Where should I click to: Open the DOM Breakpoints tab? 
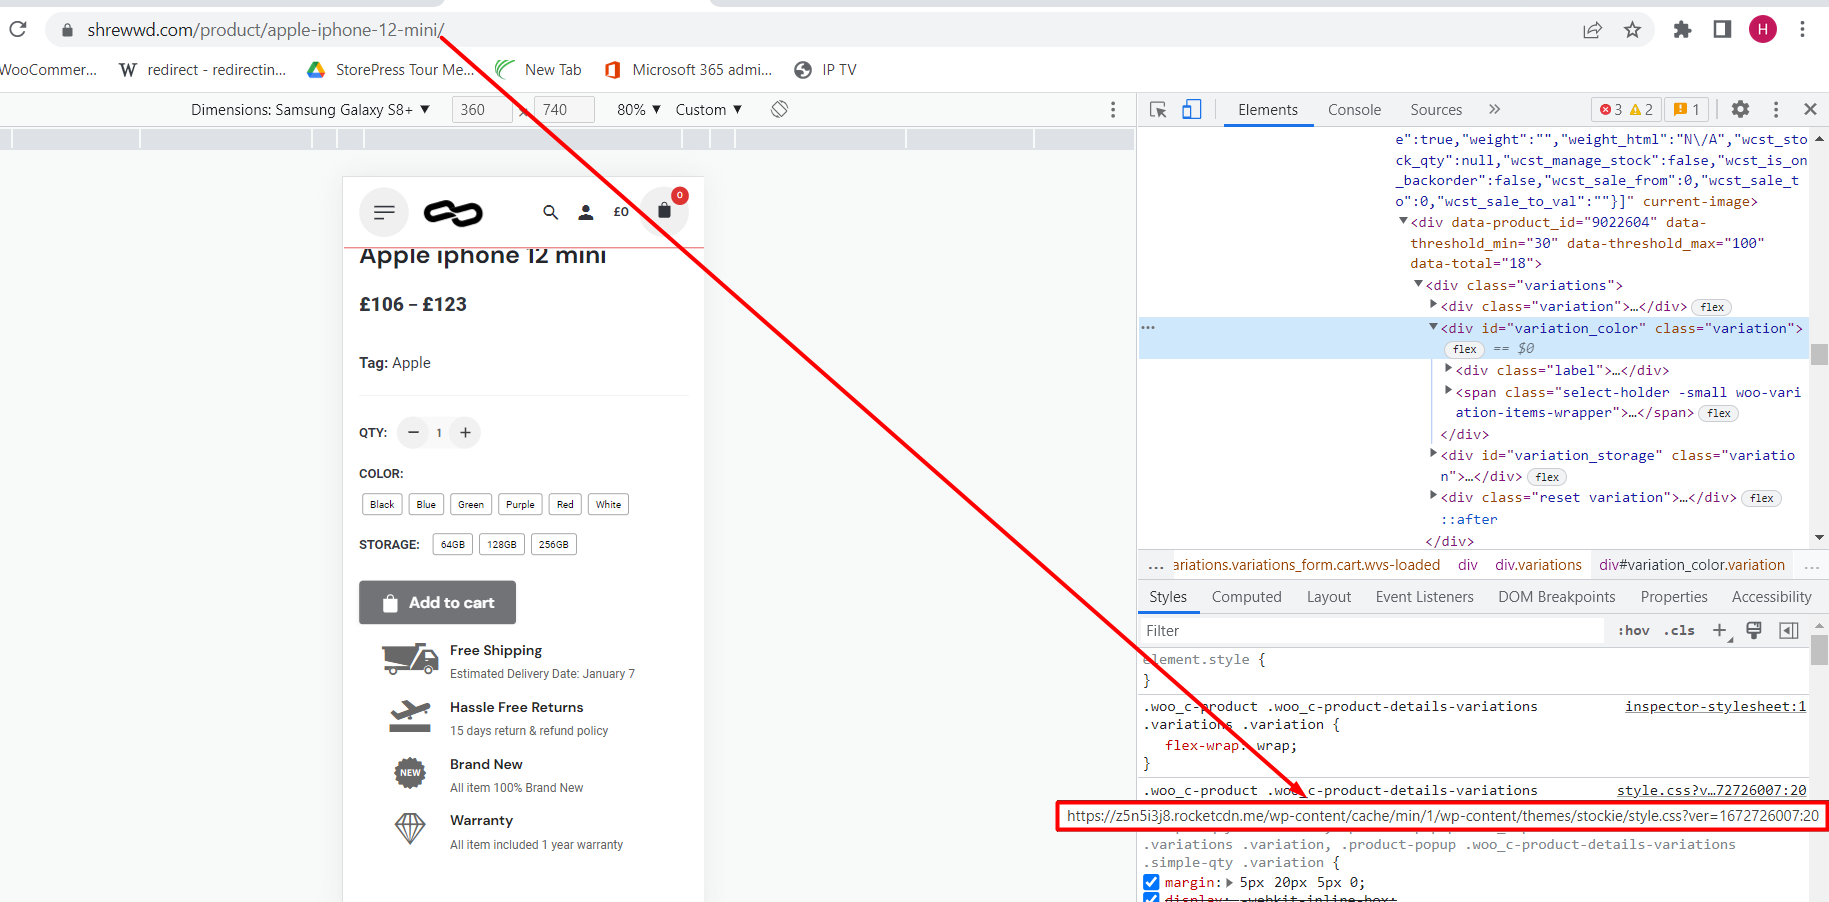[1556, 596]
